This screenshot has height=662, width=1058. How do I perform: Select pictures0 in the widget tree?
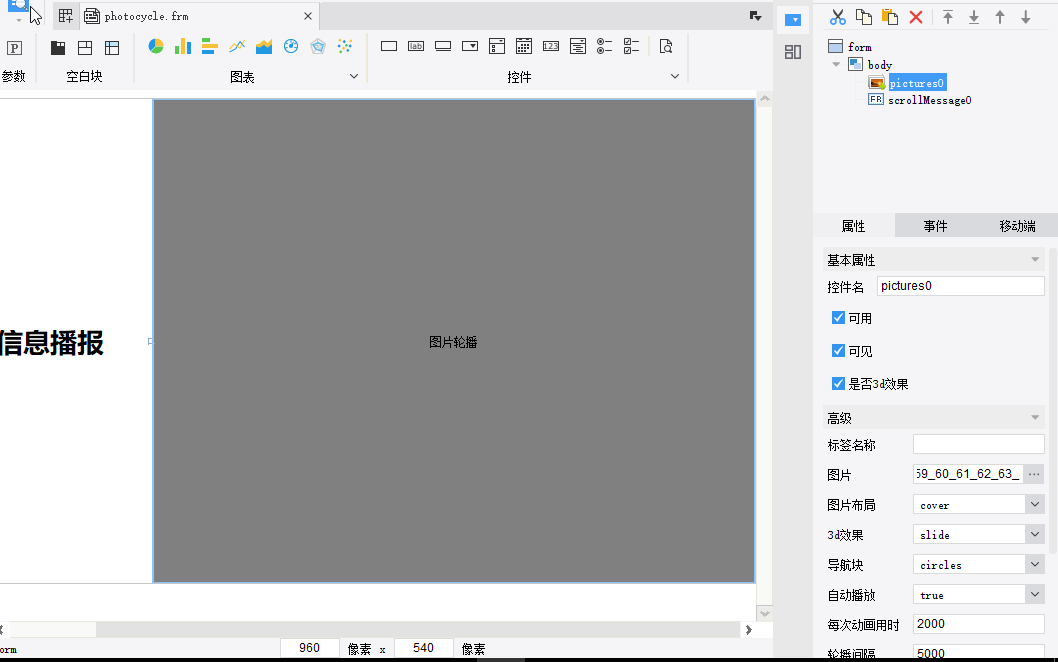click(916, 83)
